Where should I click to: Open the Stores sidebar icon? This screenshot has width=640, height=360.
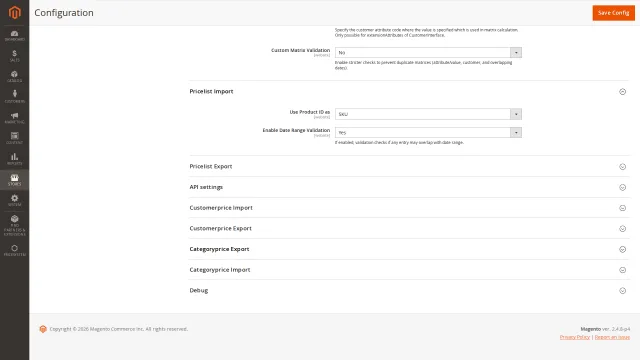click(15, 180)
